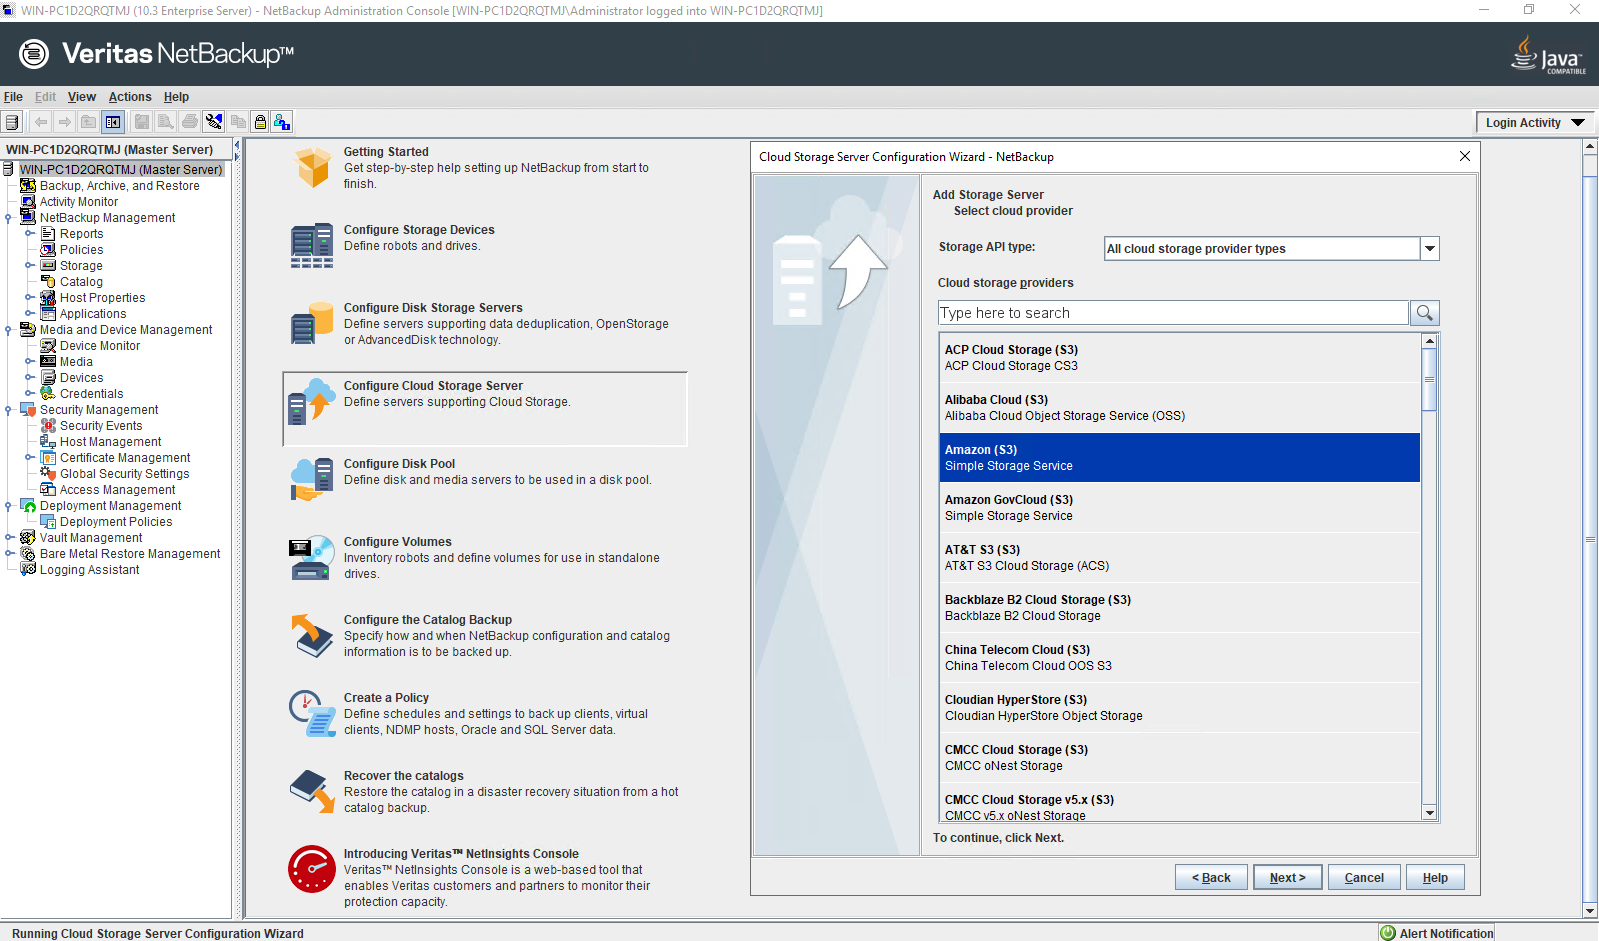Click the Java logo in header

[x=1548, y=54]
